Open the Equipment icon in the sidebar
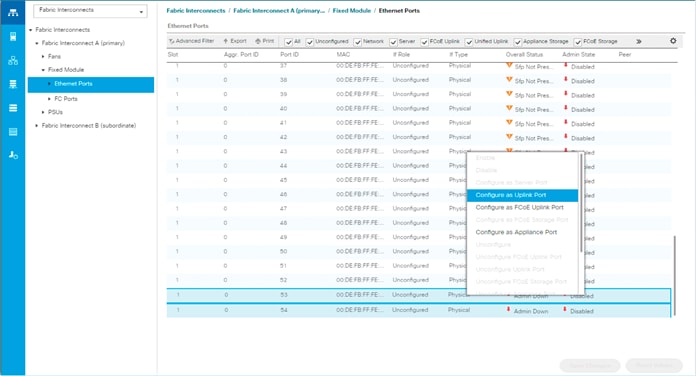696x376 pixels. click(13, 12)
